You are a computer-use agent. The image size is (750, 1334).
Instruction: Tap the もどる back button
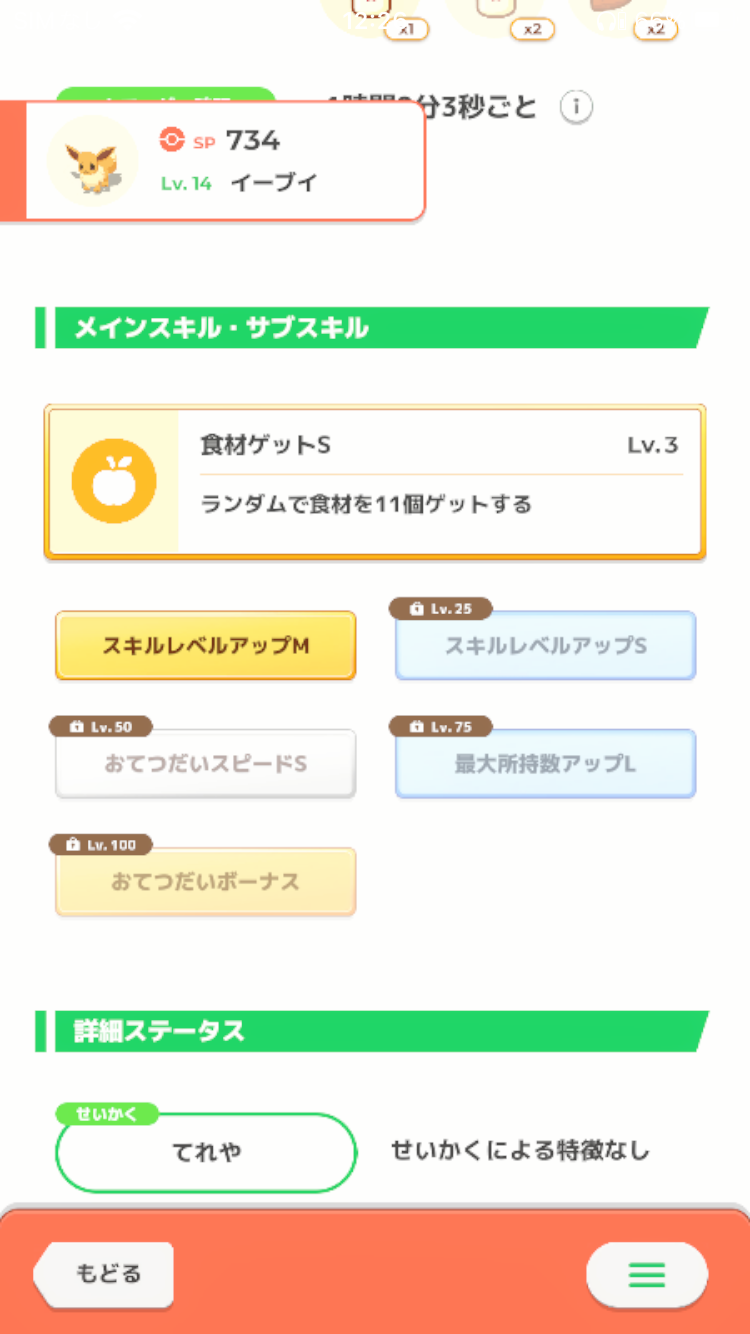[104, 1274]
